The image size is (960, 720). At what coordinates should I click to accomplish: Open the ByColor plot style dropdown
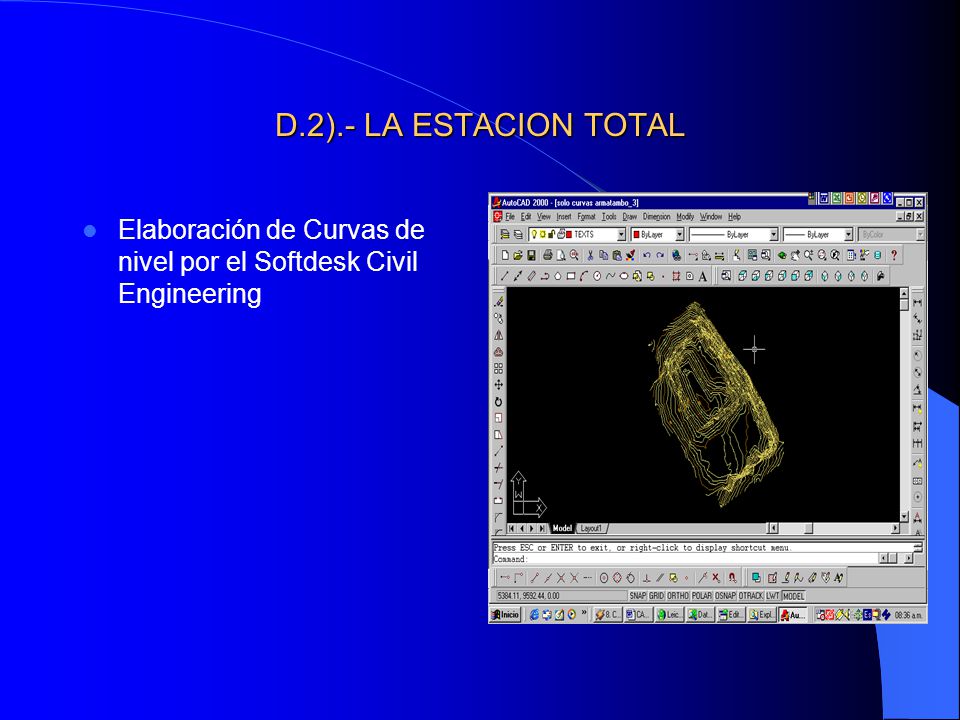pyautogui.click(x=920, y=234)
